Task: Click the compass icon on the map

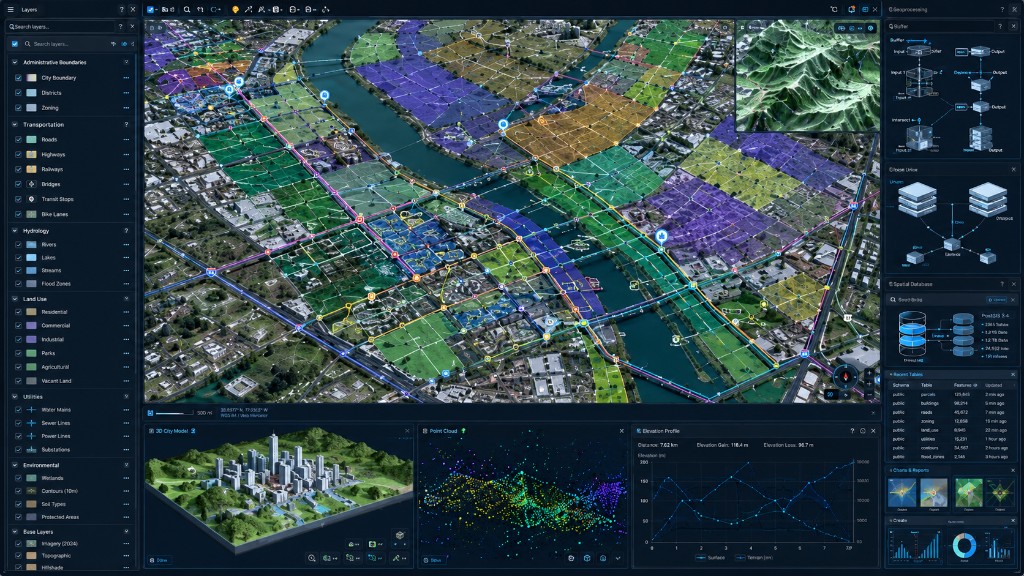Action: (845, 377)
